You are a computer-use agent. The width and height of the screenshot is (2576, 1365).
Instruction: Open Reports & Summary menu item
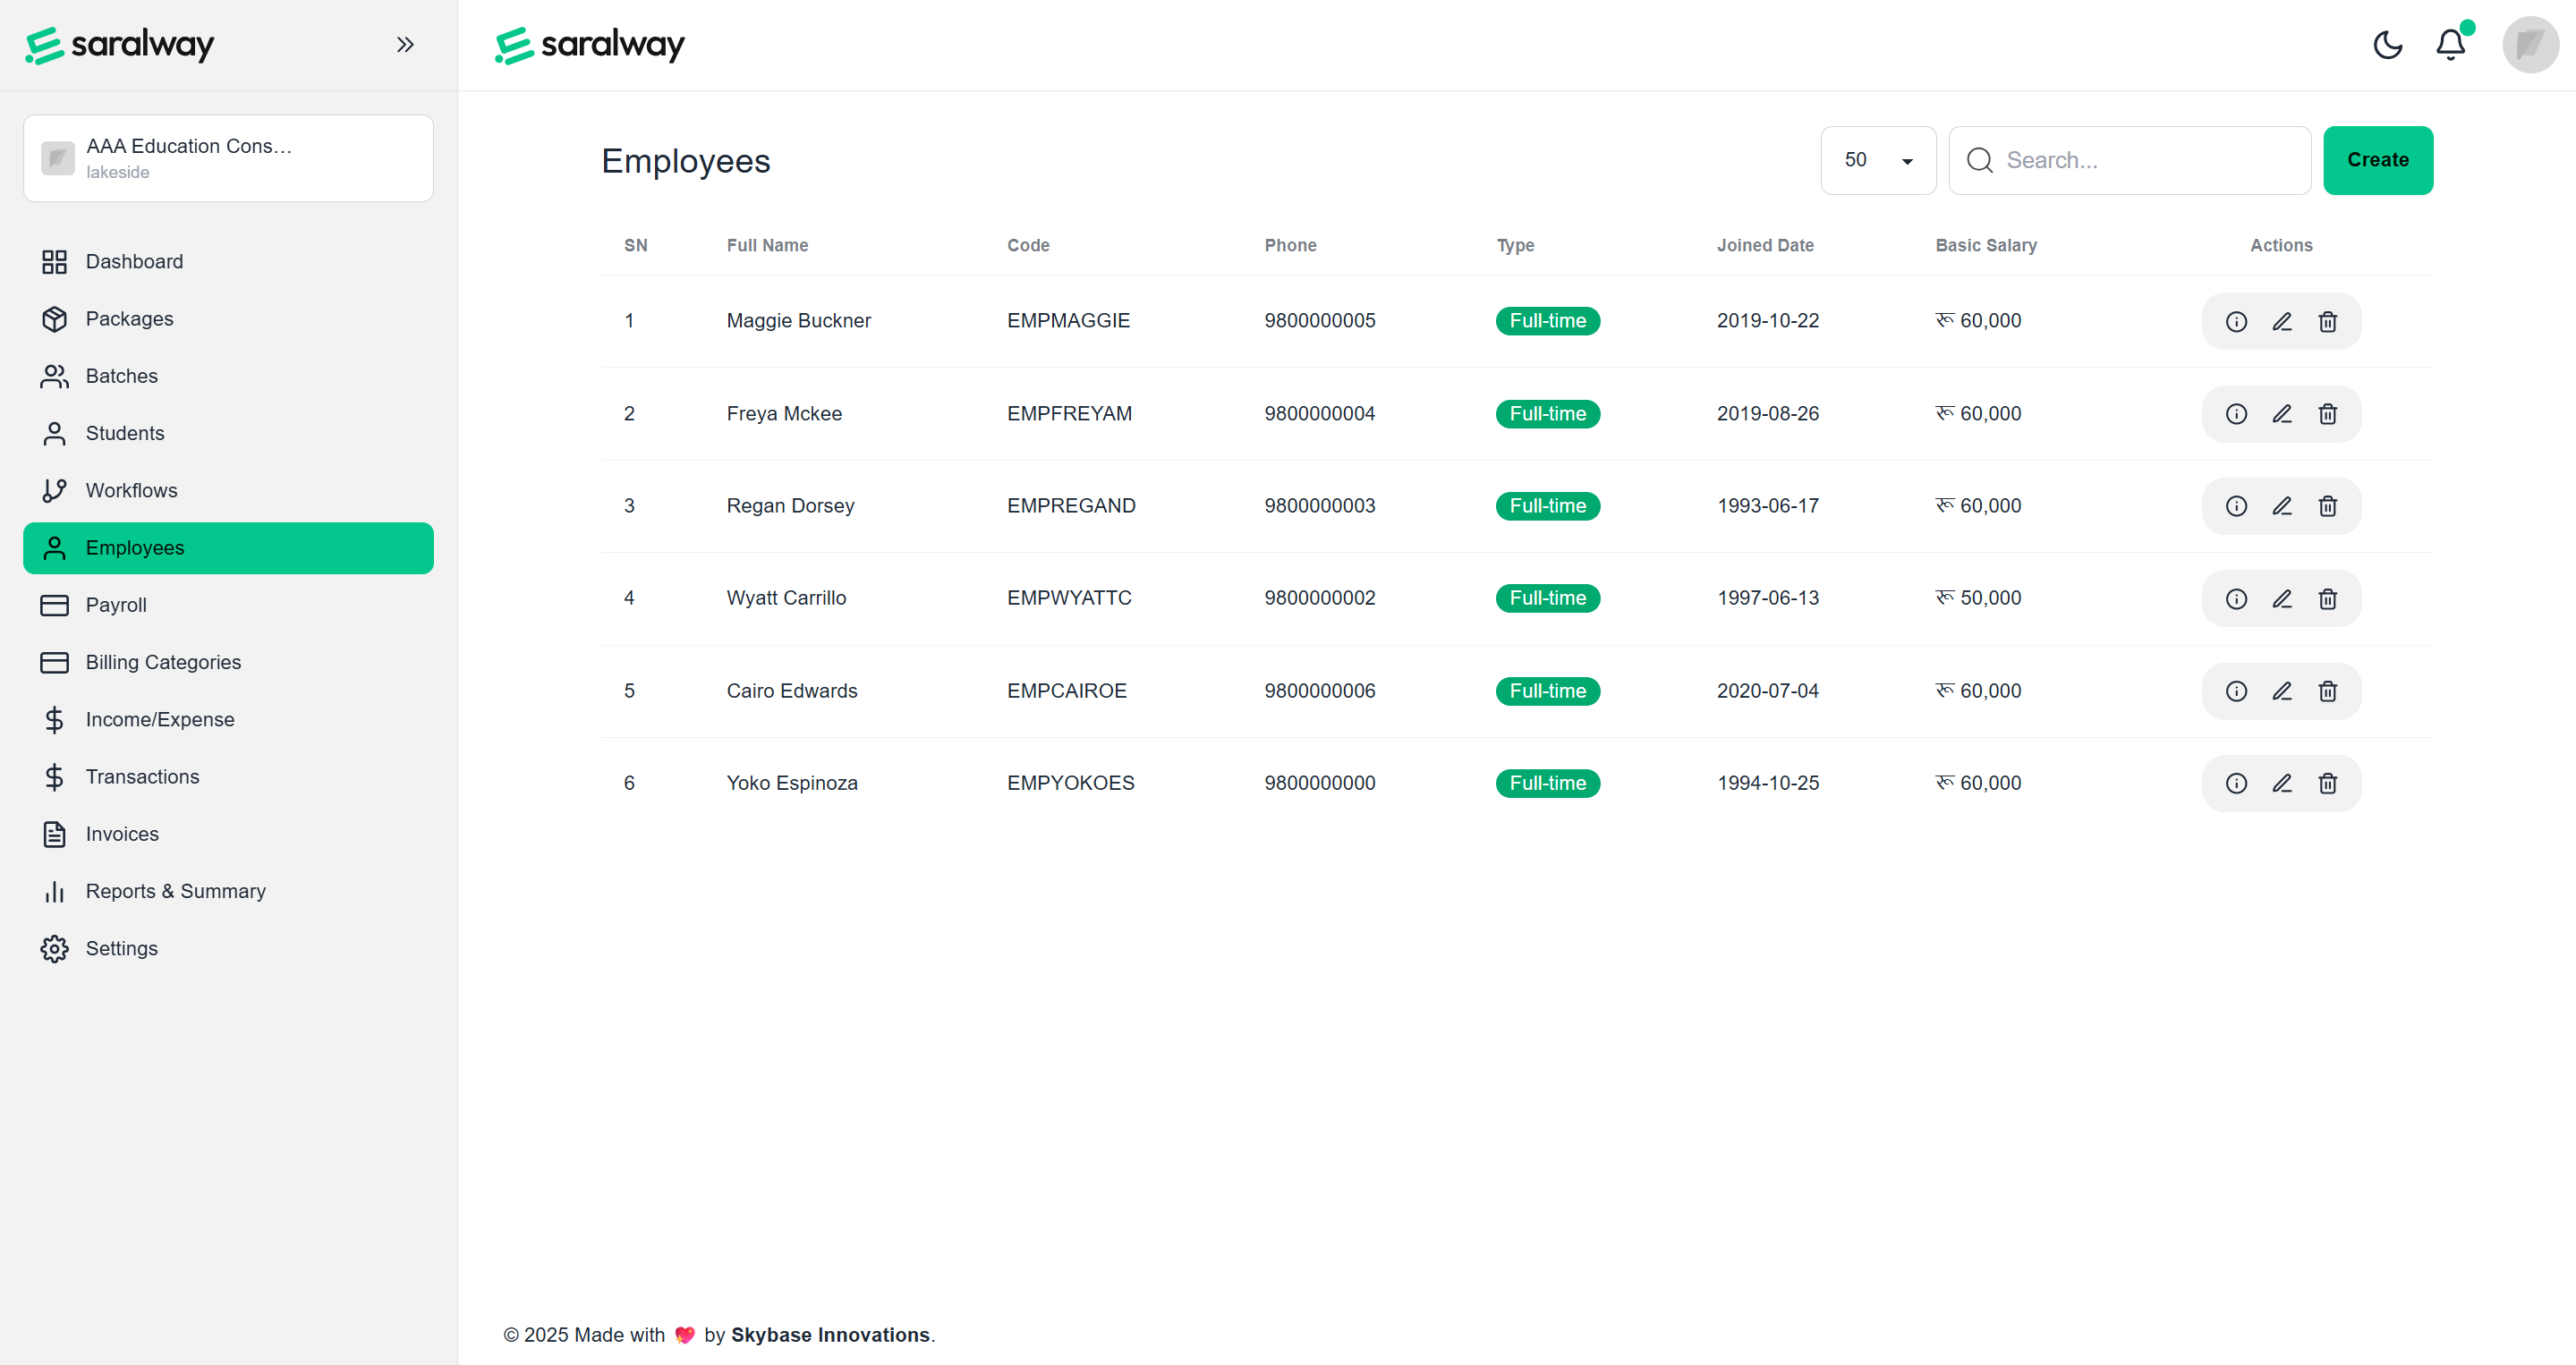point(175,891)
